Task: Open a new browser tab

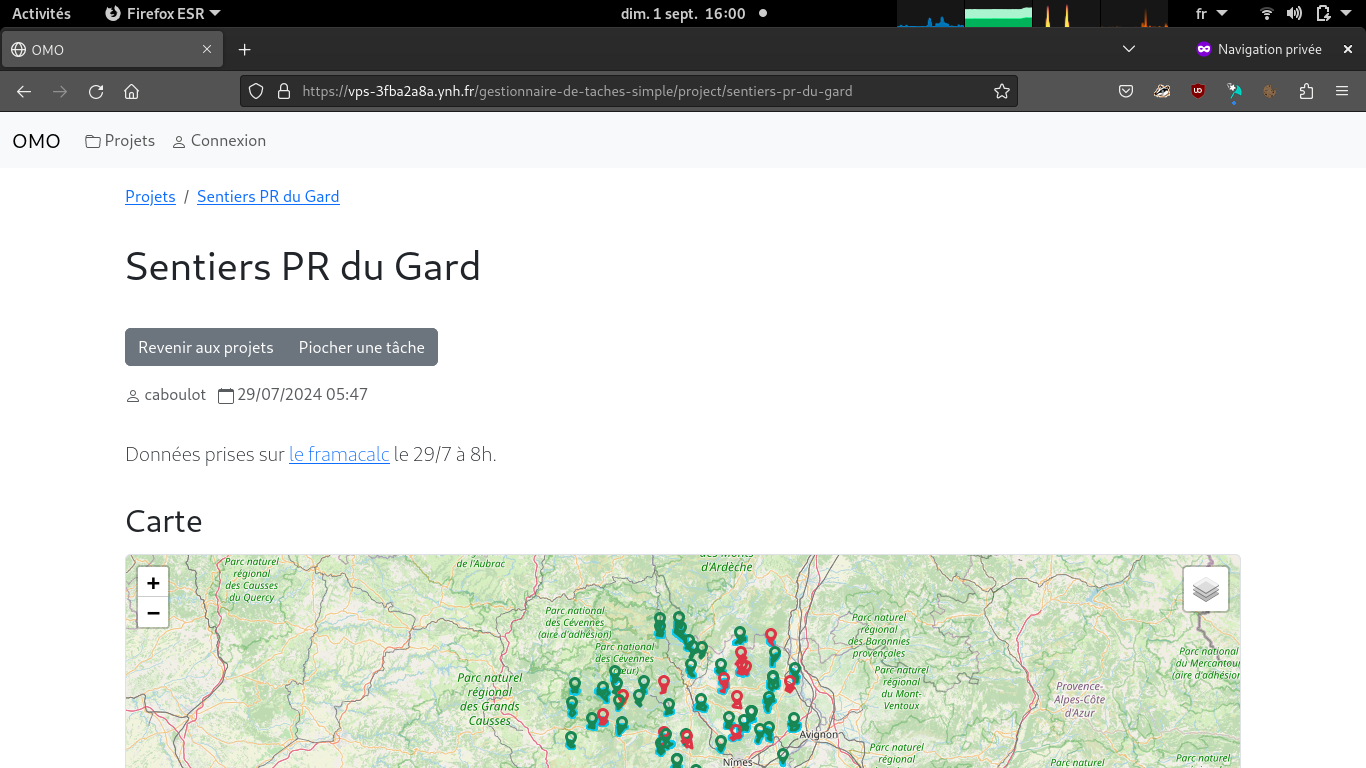Action: 244,50
